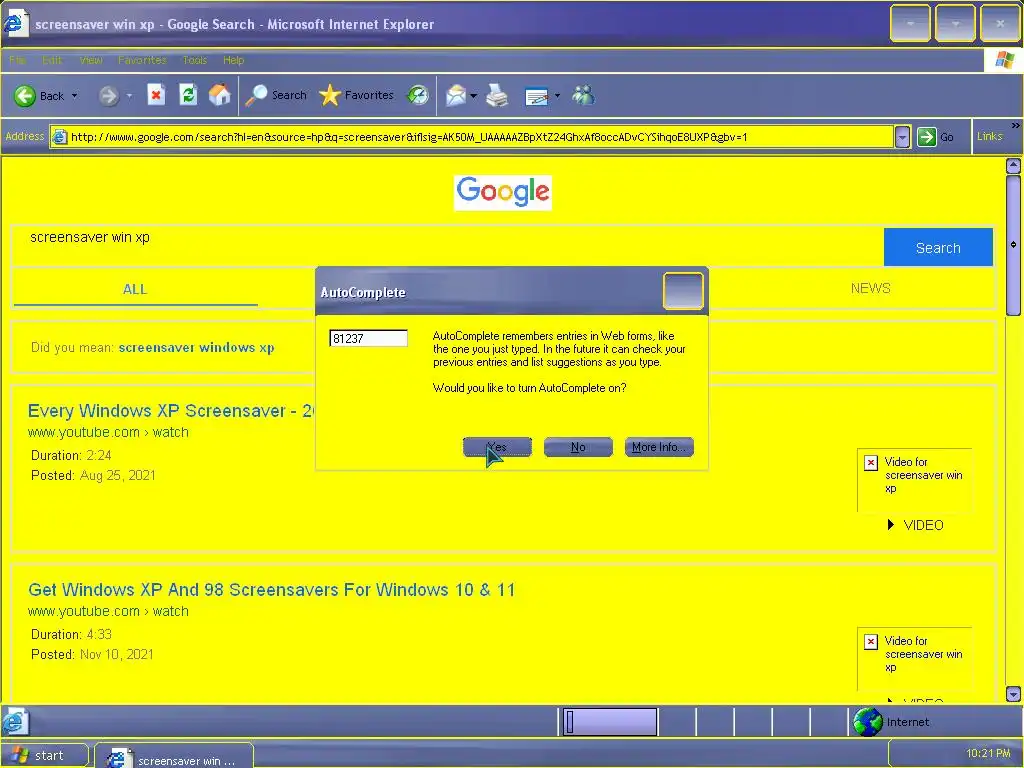Image resolution: width=1024 pixels, height=768 pixels.
Task: Click More Info in AutoComplete dialog
Action: (659, 447)
